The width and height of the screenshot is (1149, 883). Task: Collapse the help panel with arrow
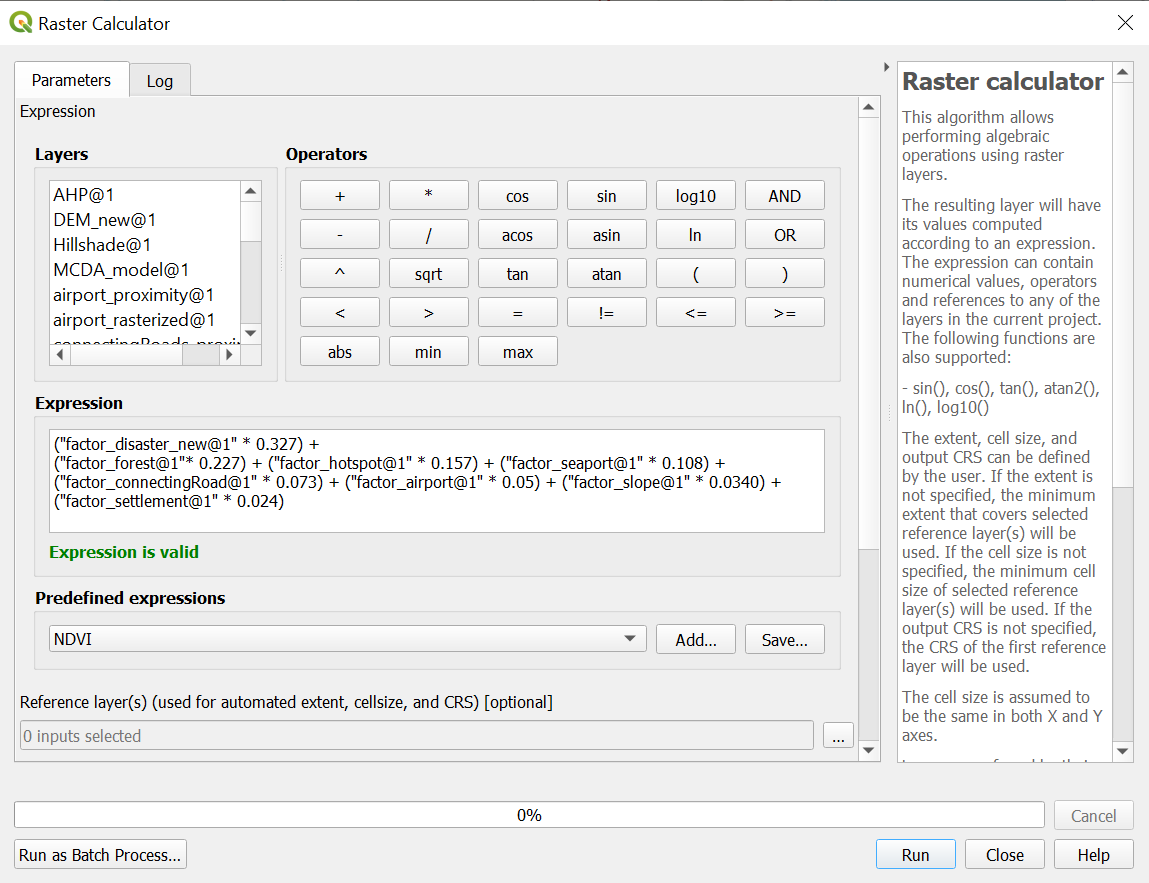tap(886, 68)
